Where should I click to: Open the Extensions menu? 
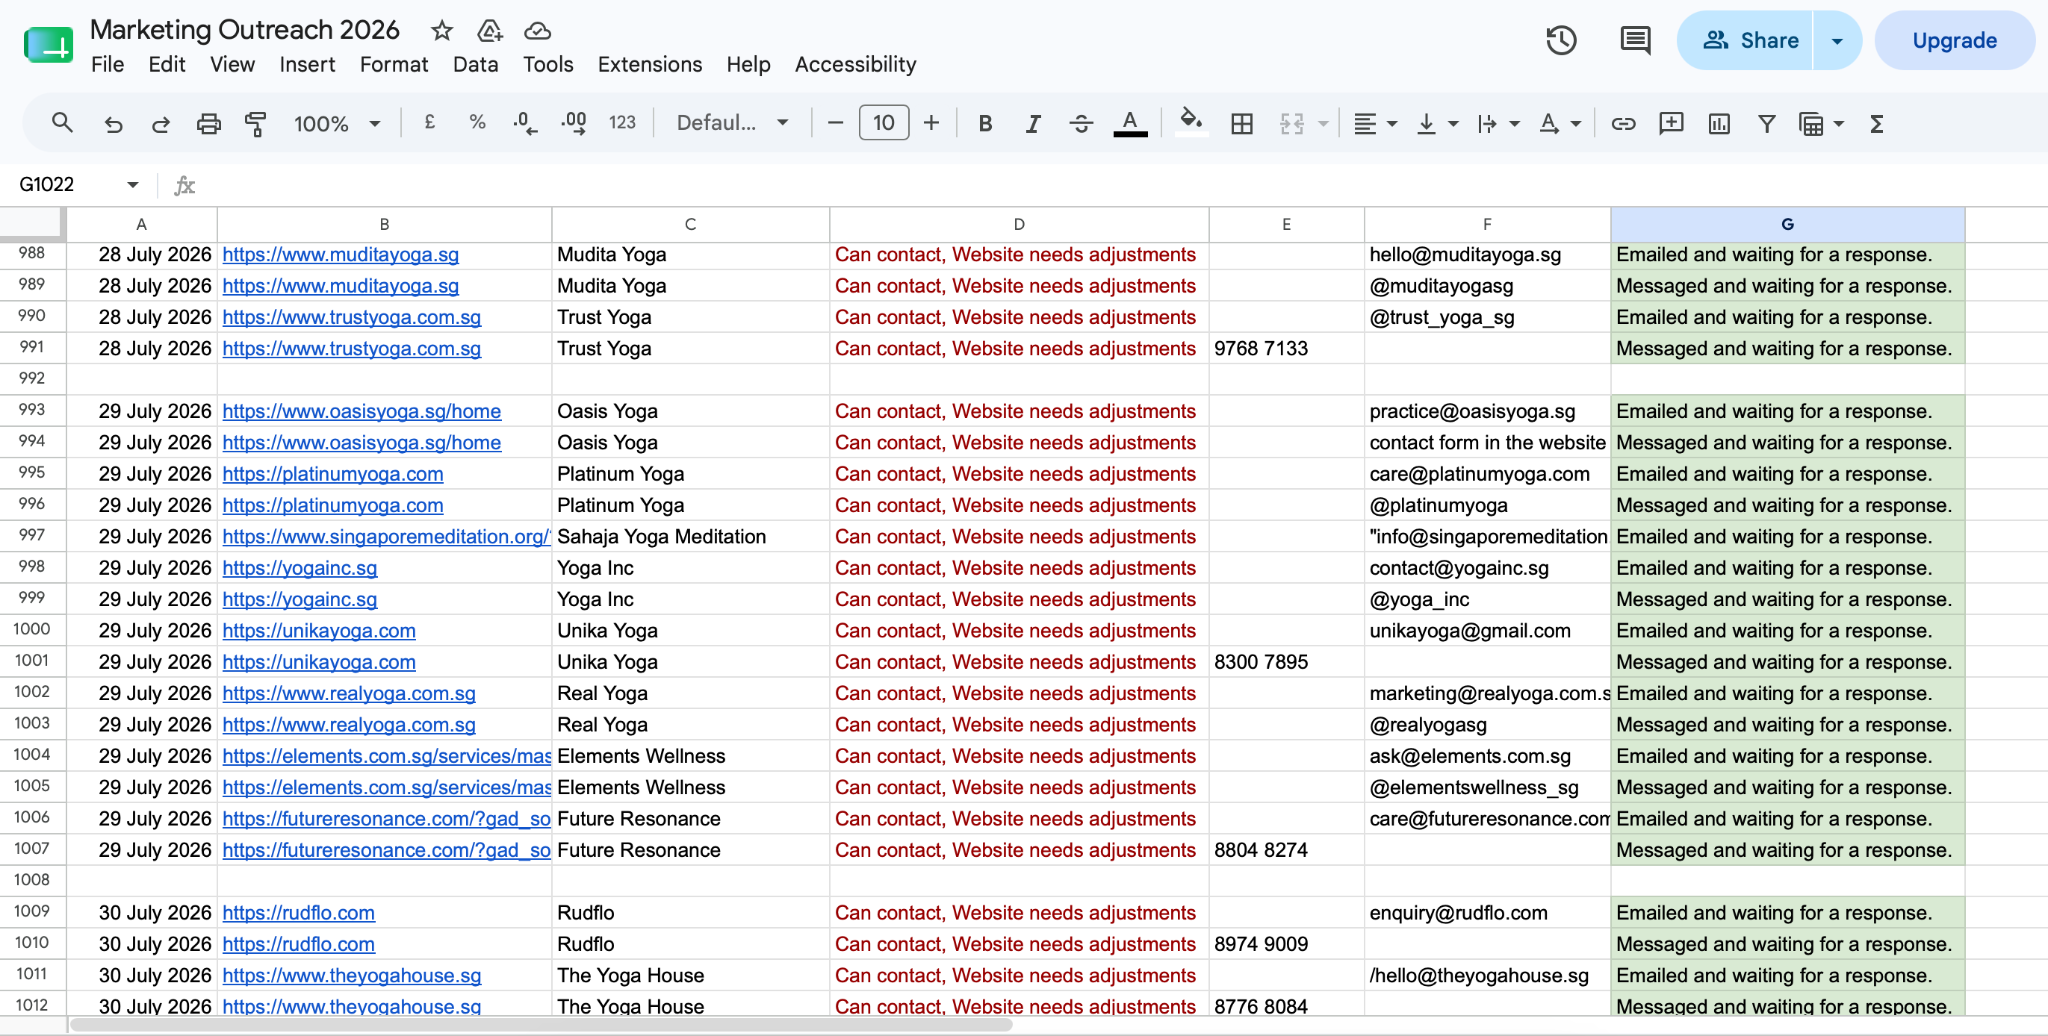coord(650,64)
